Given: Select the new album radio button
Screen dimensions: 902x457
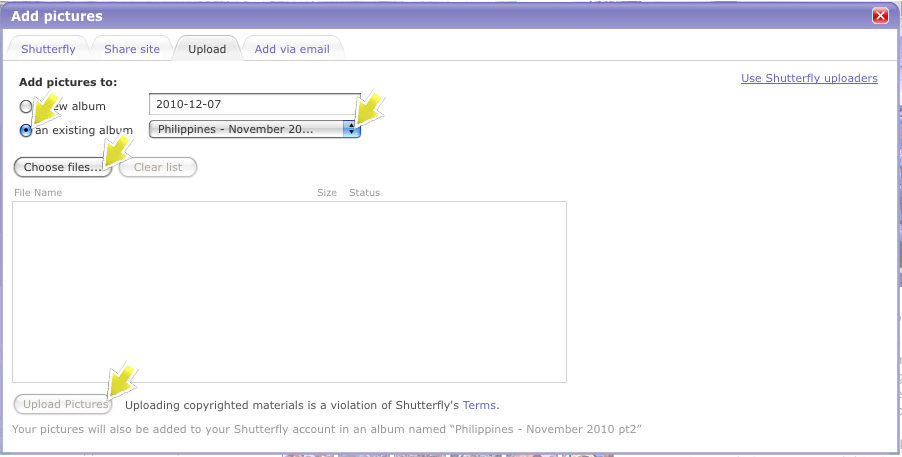Looking at the screenshot, I should point(26,106).
